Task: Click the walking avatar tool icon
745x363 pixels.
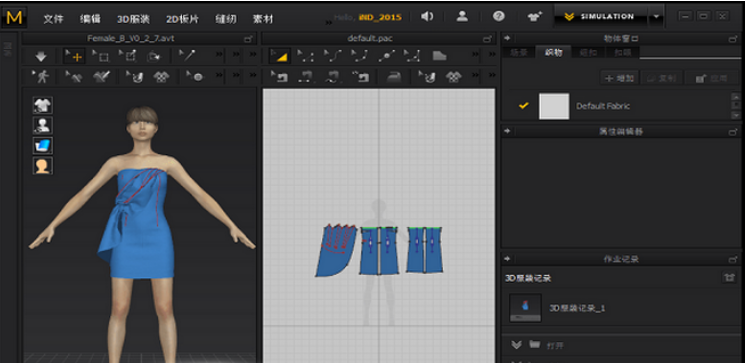Action: click(42, 76)
